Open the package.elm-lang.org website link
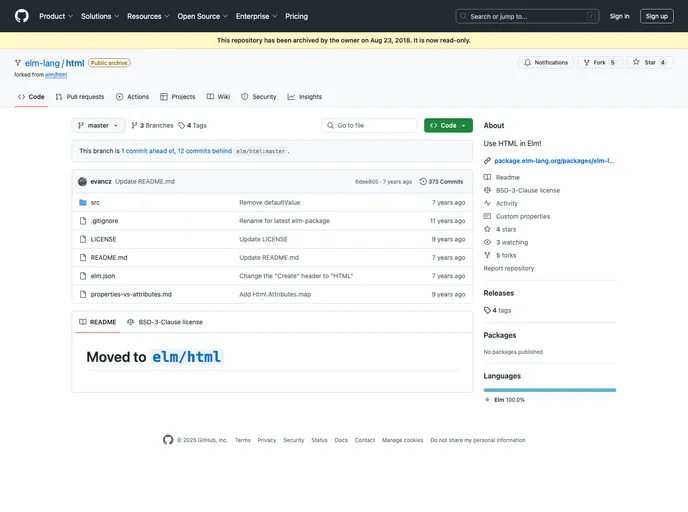The width and height of the screenshot is (688, 512). (554, 161)
